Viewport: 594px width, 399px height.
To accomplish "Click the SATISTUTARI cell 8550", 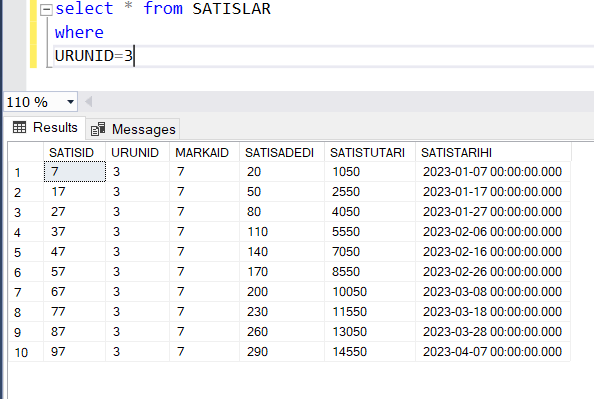I will point(370,272).
